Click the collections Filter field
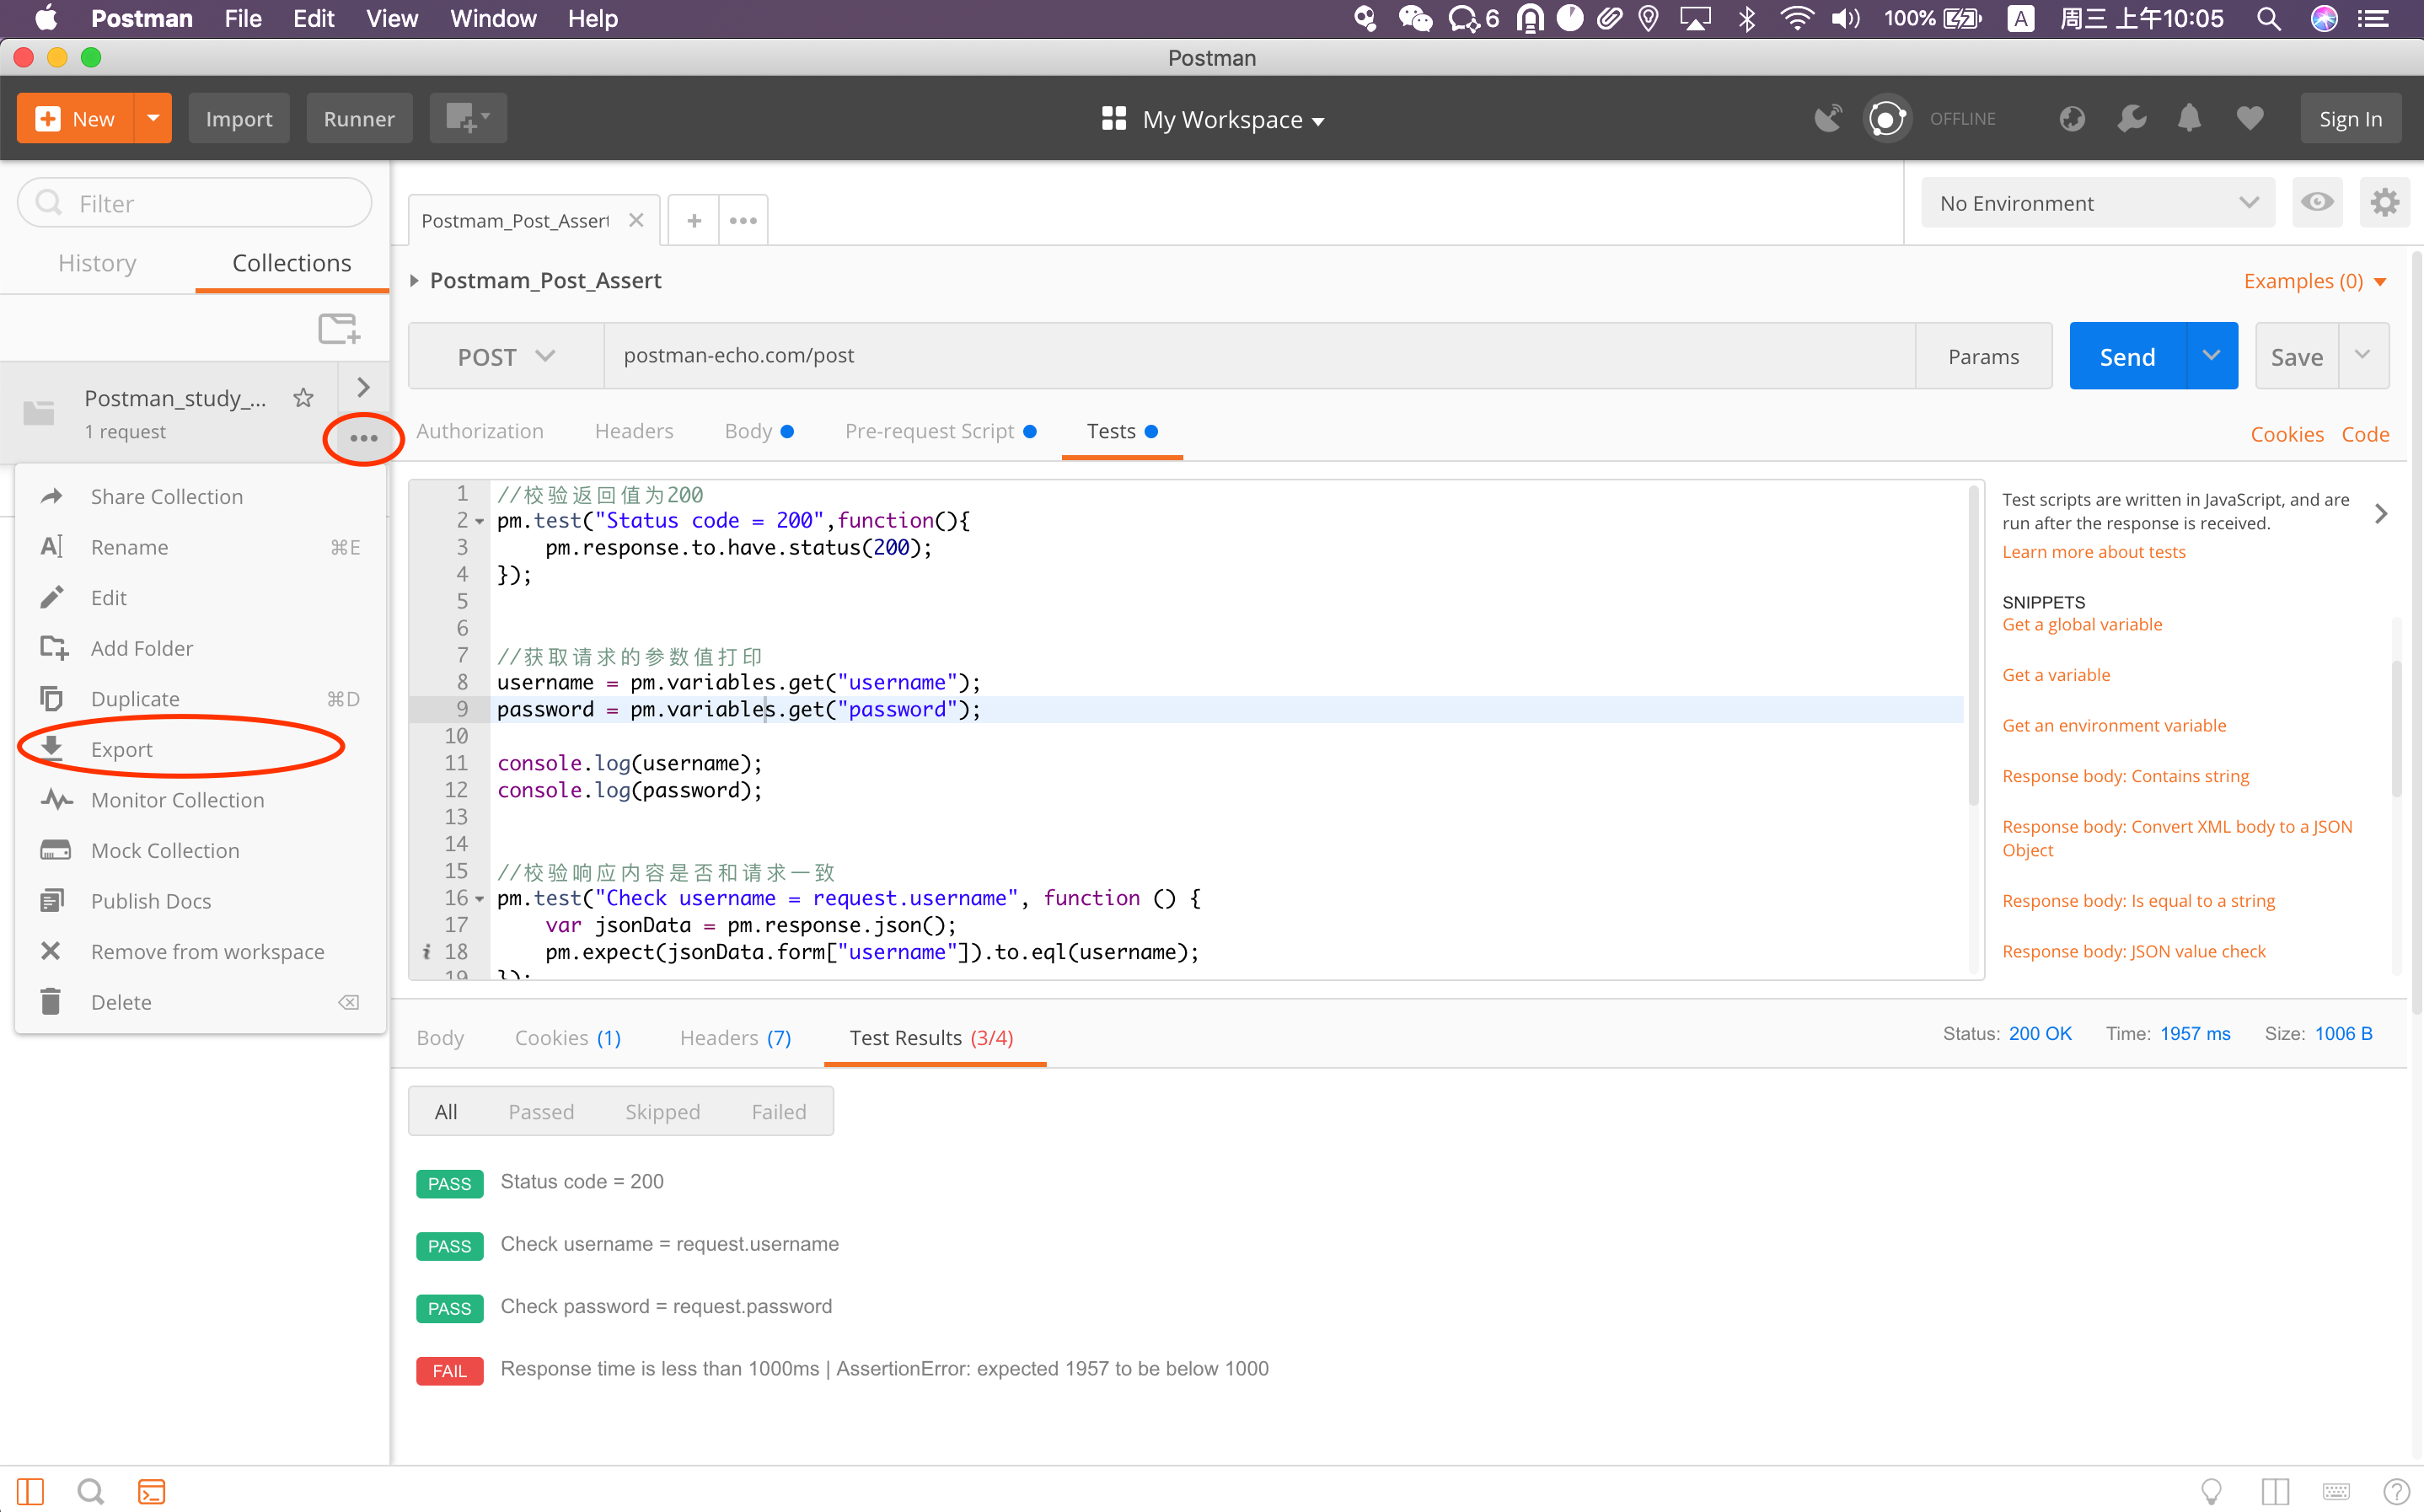The image size is (2424, 1512). click(195, 203)
